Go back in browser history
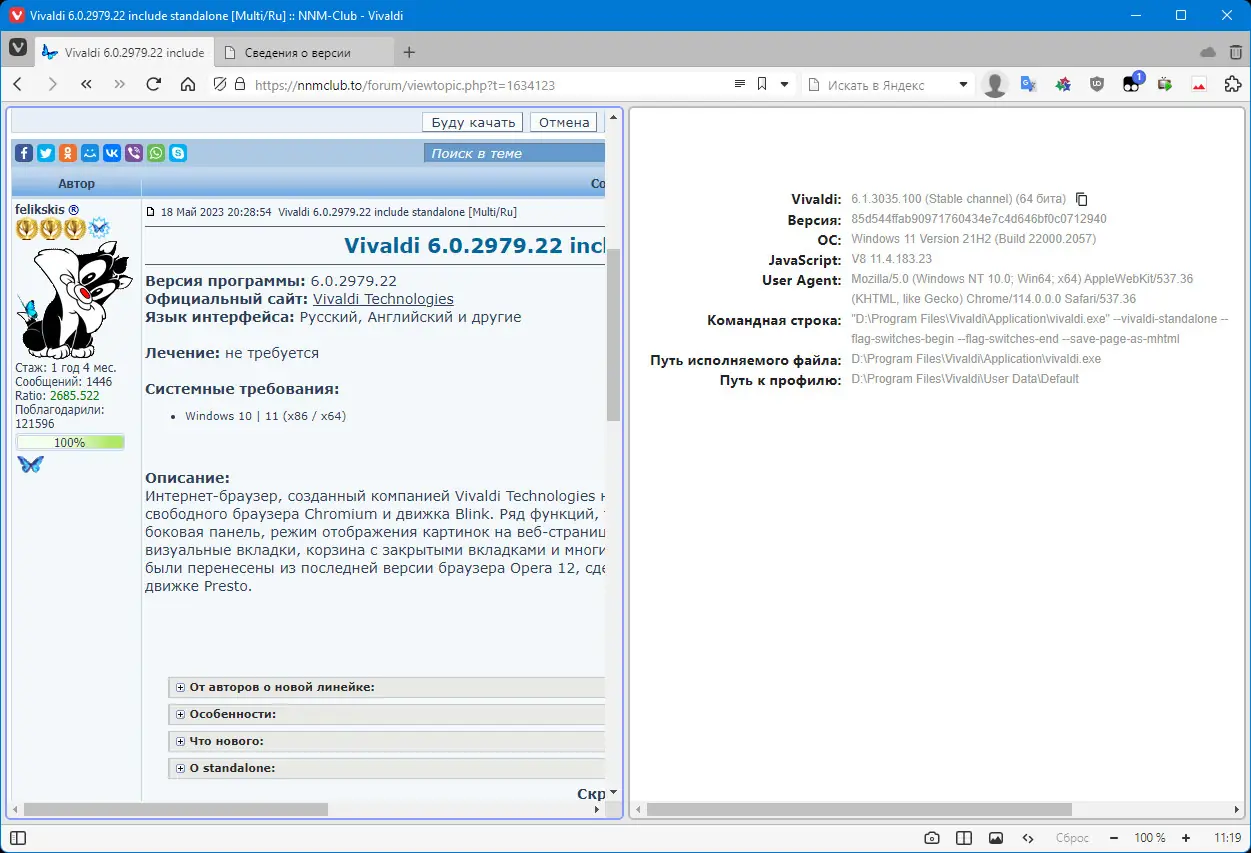This screenshot has width=1251, height=853. pyautogui.click(x=18, y=85)
